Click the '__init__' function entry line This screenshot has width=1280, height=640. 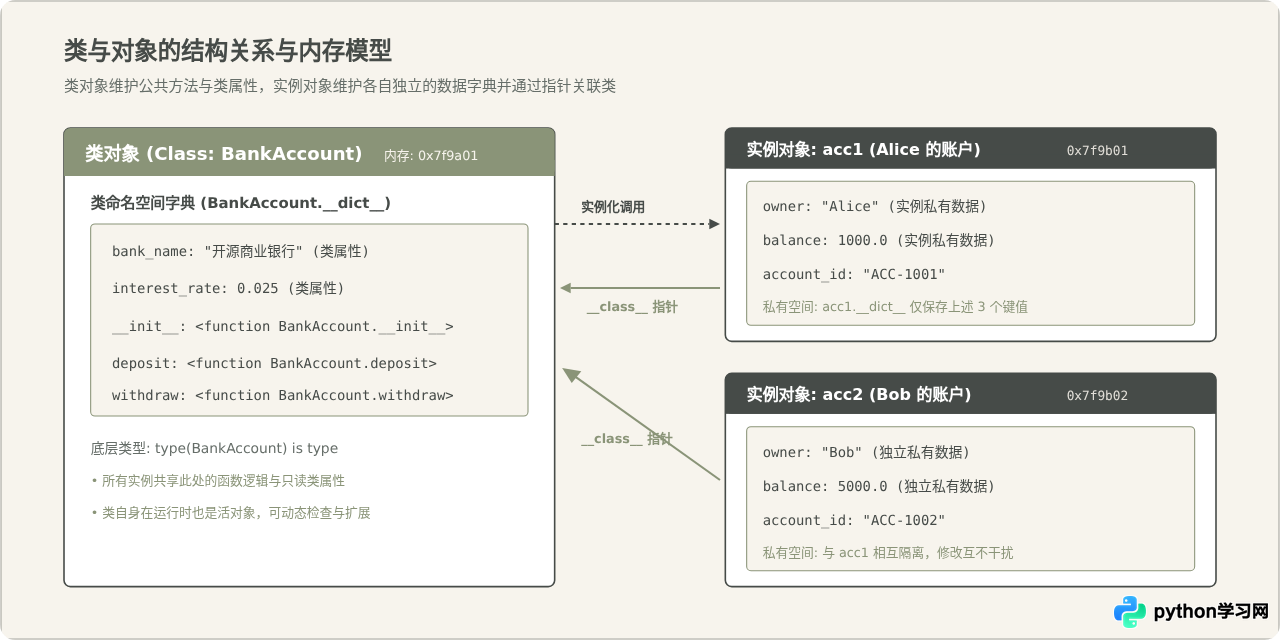[x=283, y=327]
